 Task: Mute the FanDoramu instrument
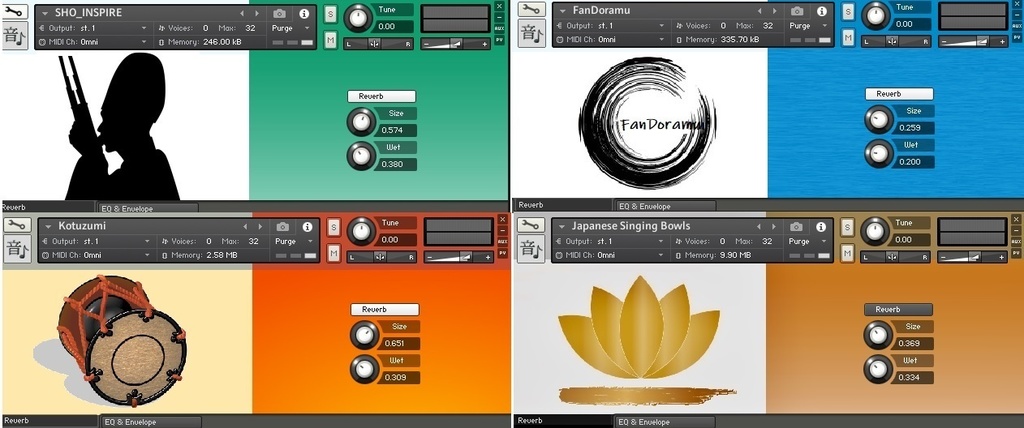click(x=848, y=38)
